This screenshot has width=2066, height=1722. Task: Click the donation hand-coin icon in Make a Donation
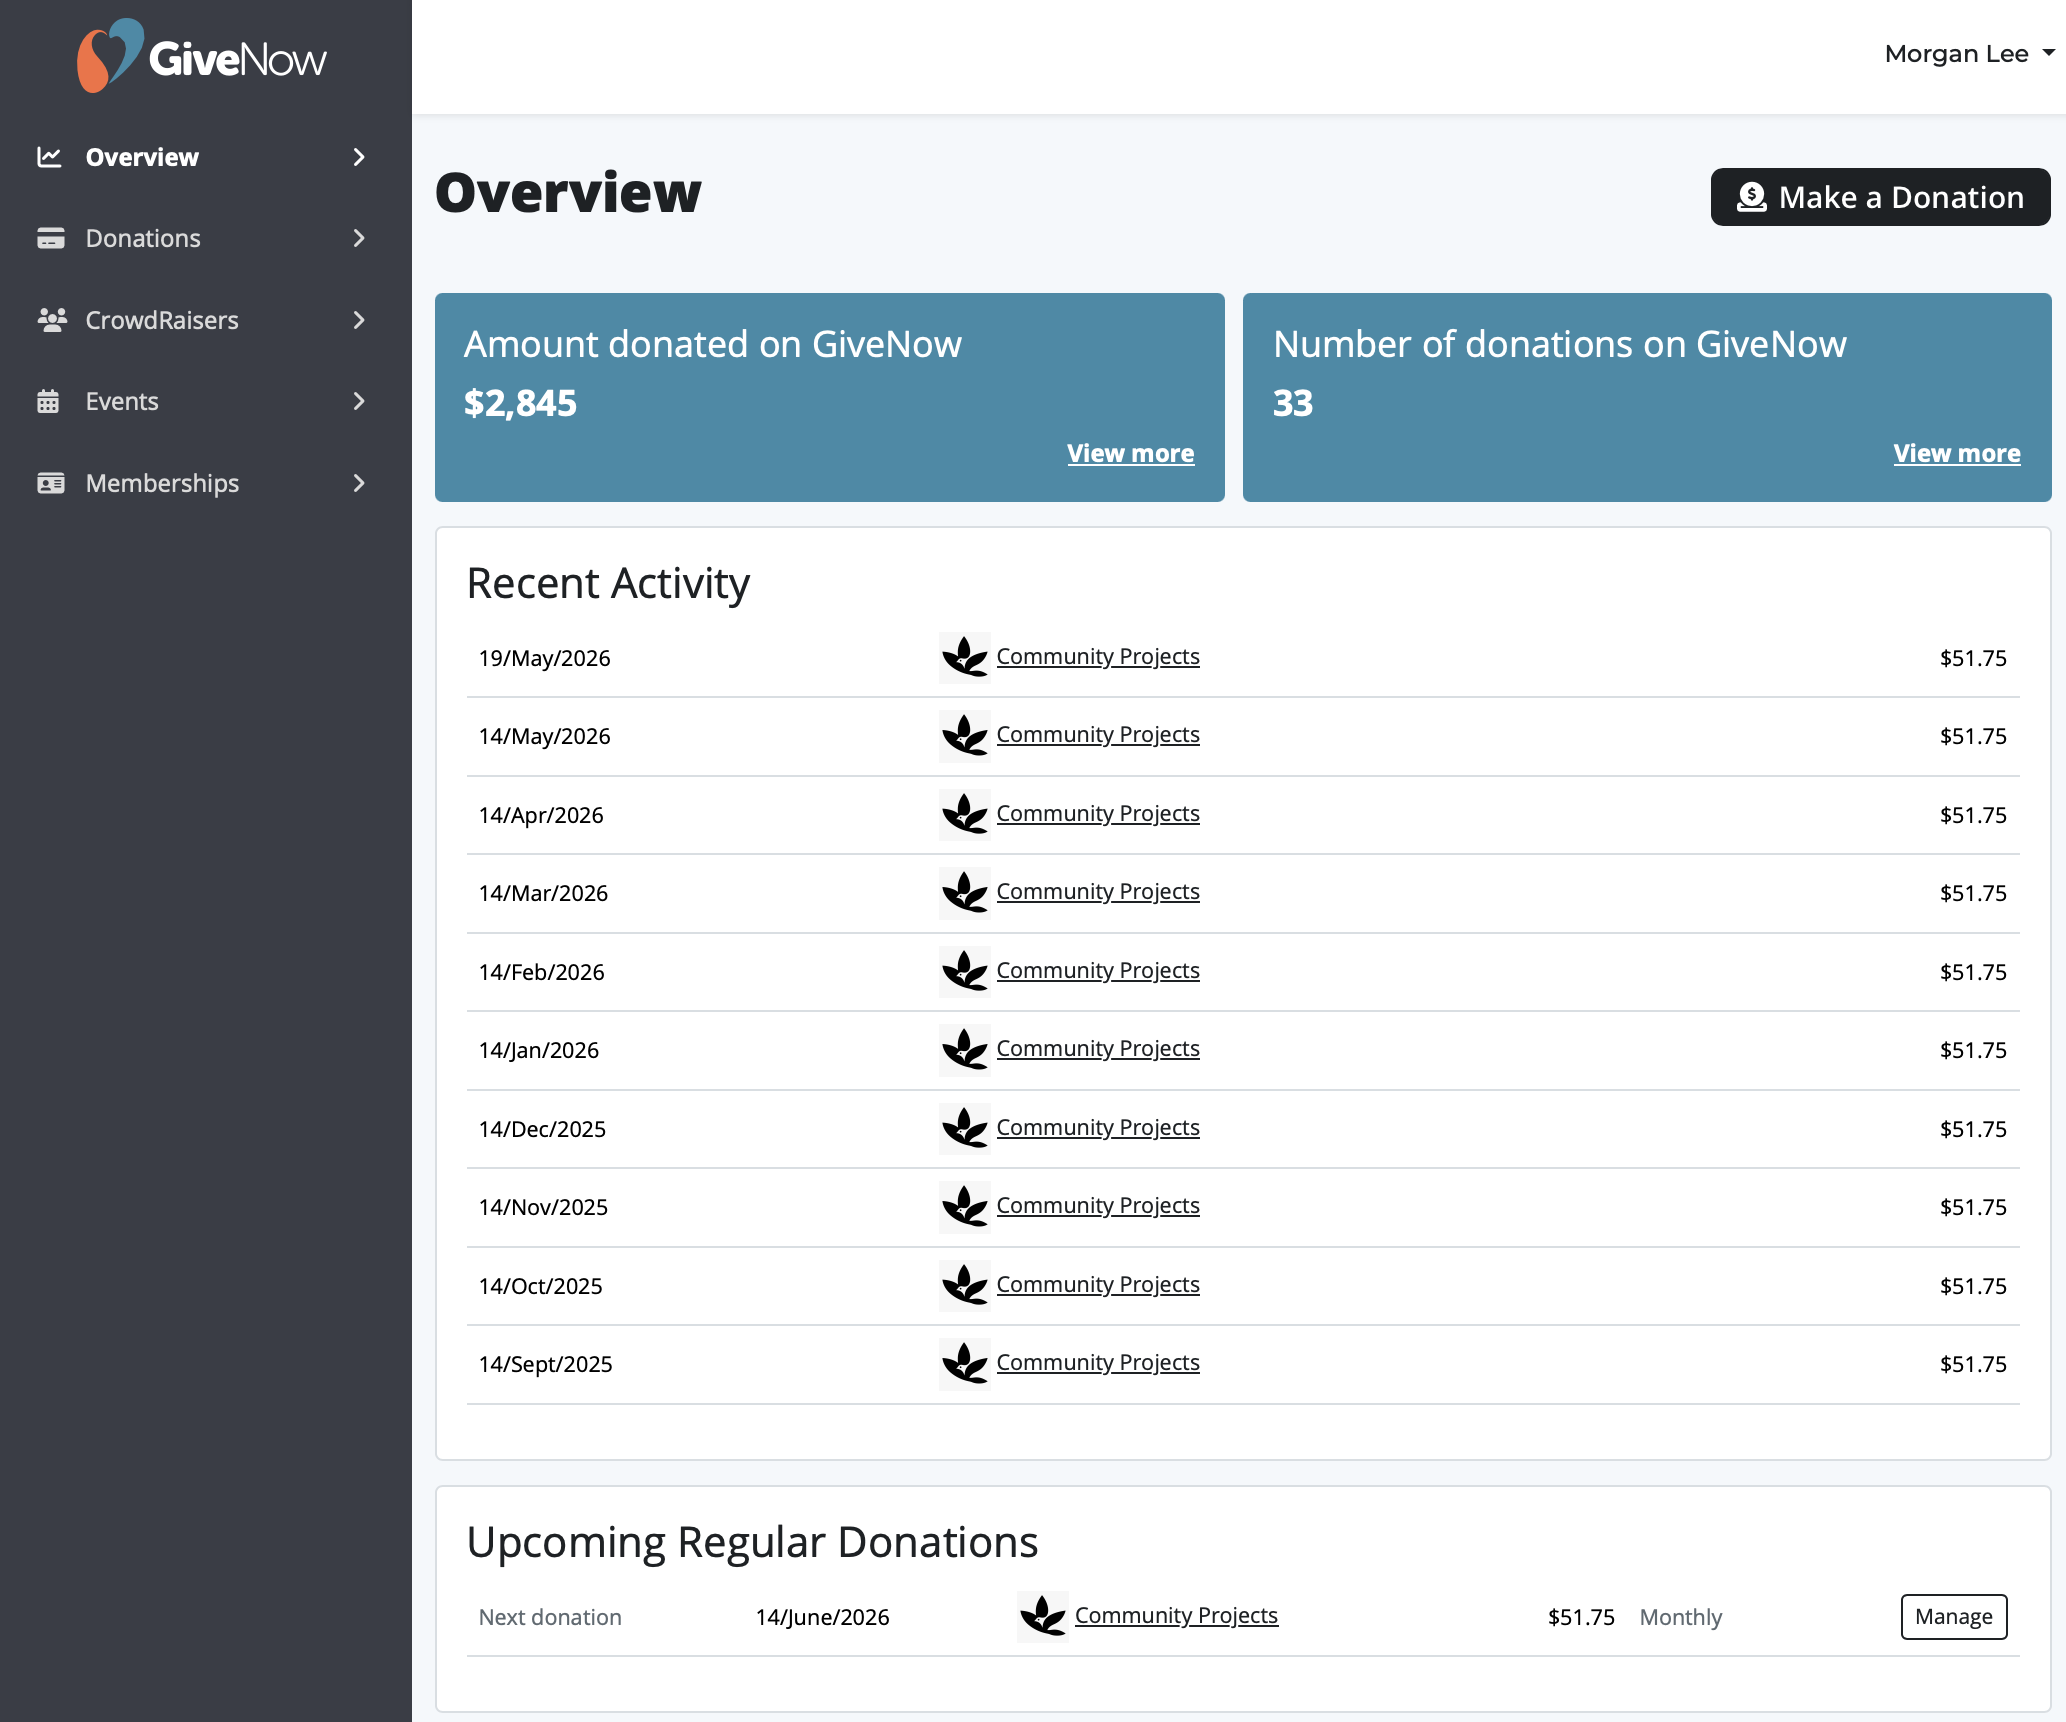pos(1751,197)
